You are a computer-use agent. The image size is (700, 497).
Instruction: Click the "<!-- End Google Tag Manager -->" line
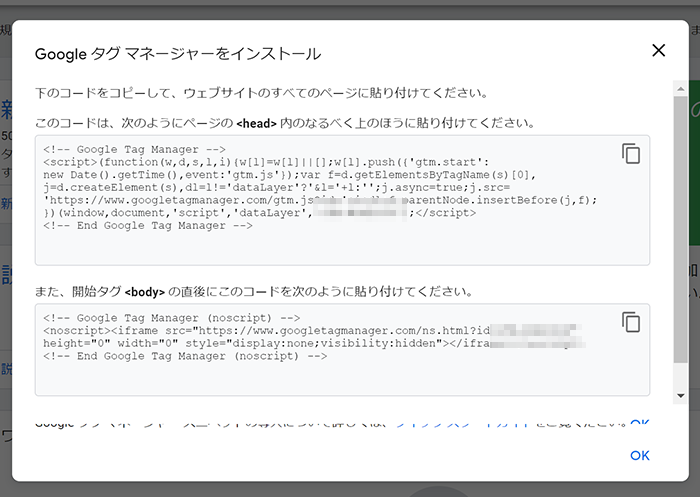[x=148, y=226]
